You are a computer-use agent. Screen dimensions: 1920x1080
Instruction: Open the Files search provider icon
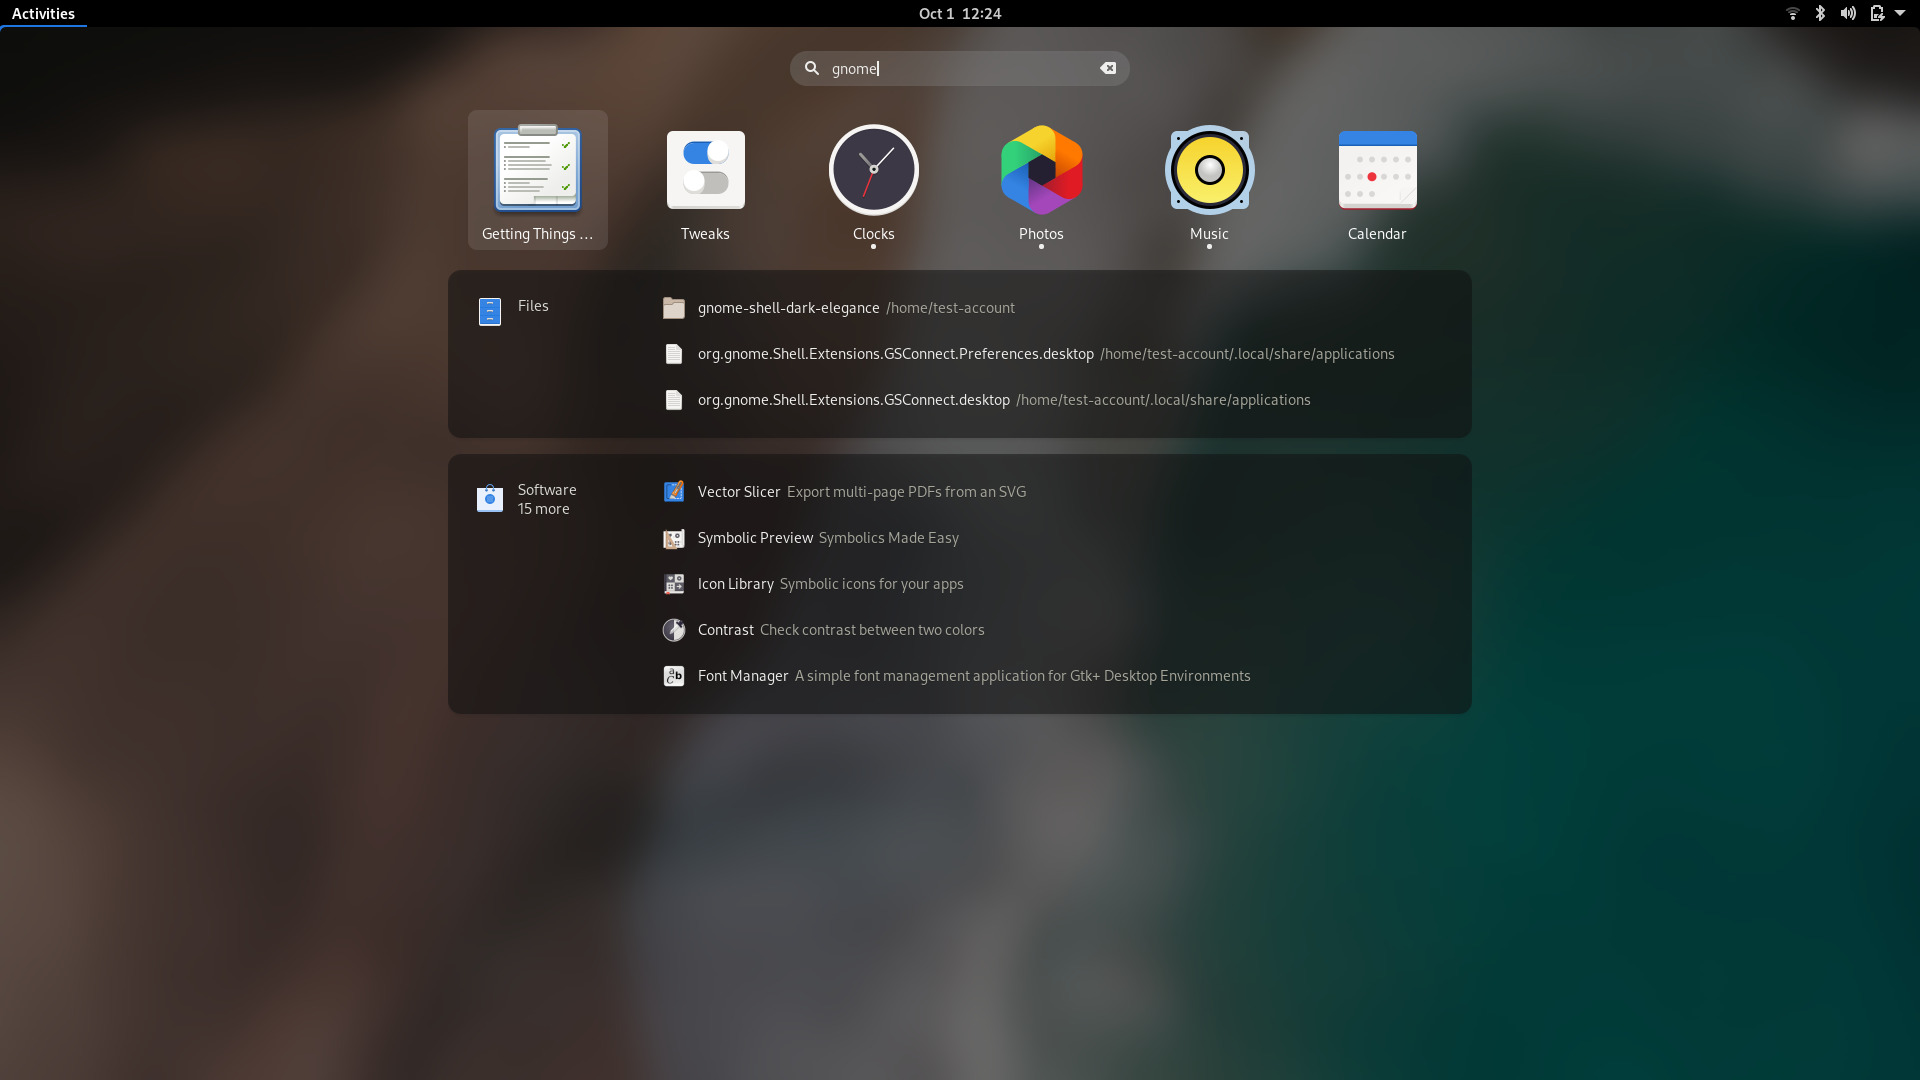pos(490,312)
